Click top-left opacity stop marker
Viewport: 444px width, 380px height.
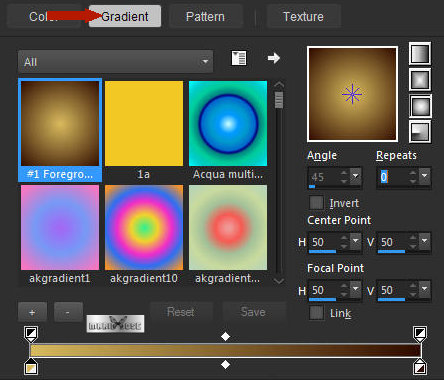click(x=31, y=334)
